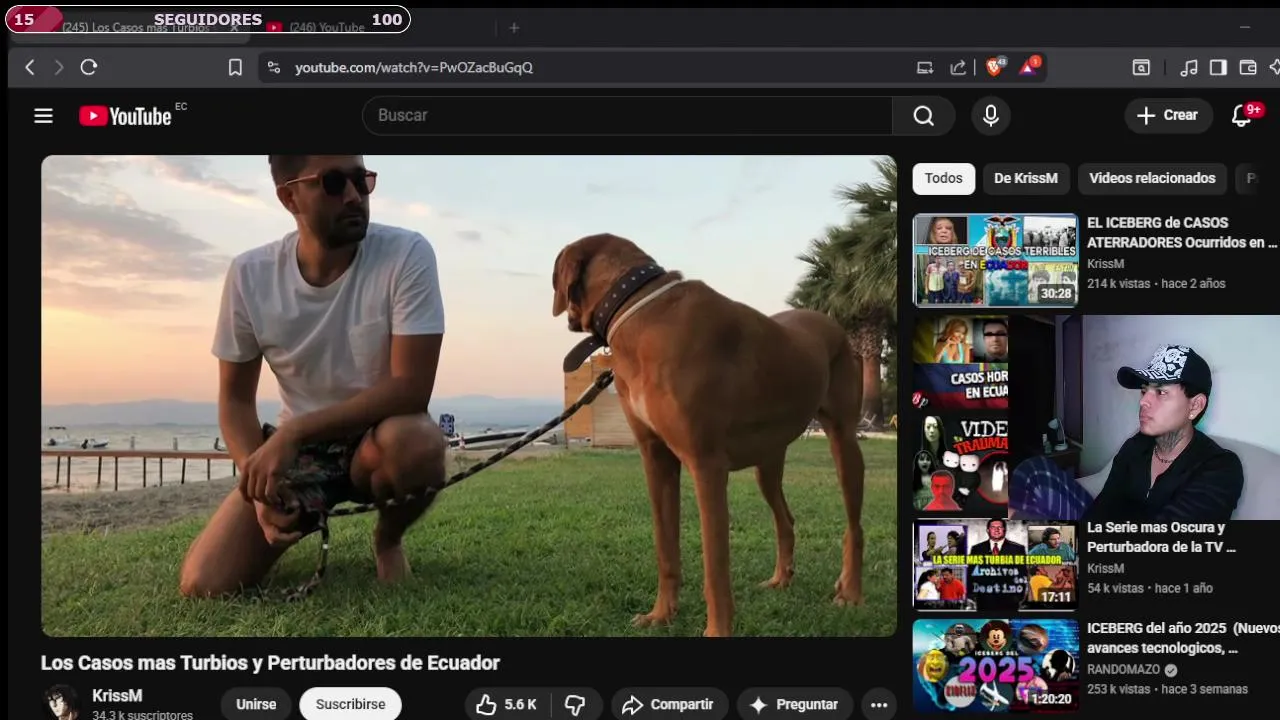
Task: Click the install app icon in address bar
Action: [x=925, y=67]
